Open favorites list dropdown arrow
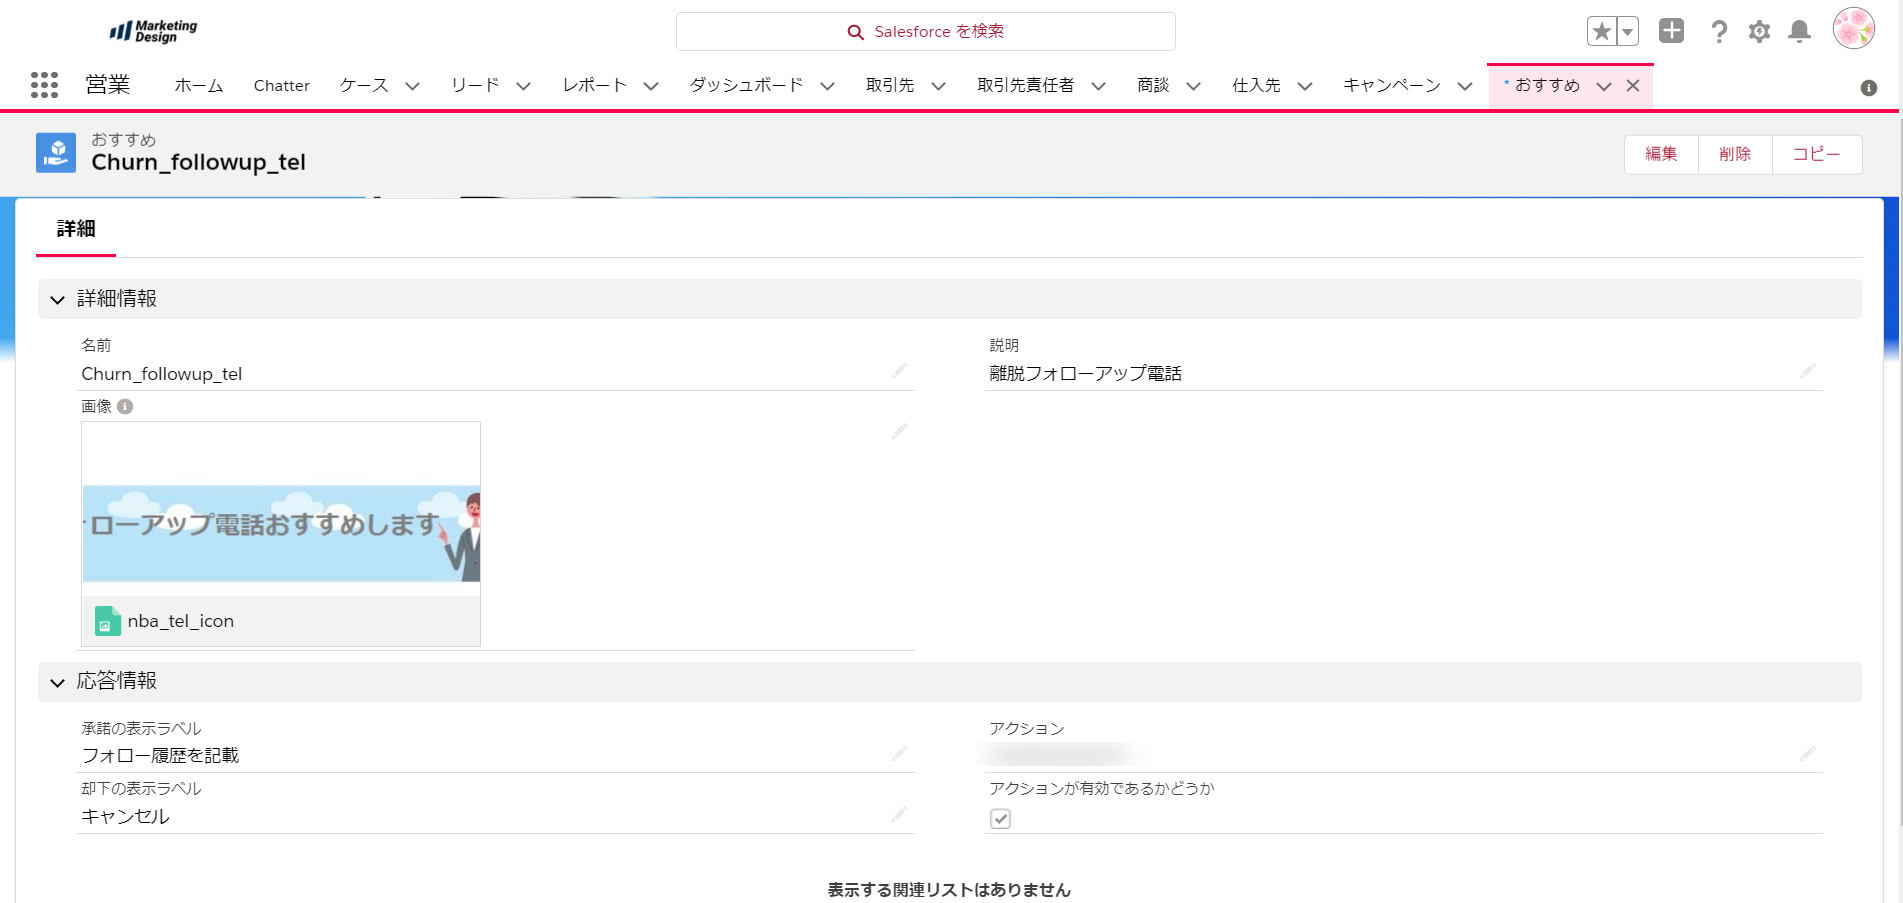Screen dimensions: 1903x903 coord(1628,32)
